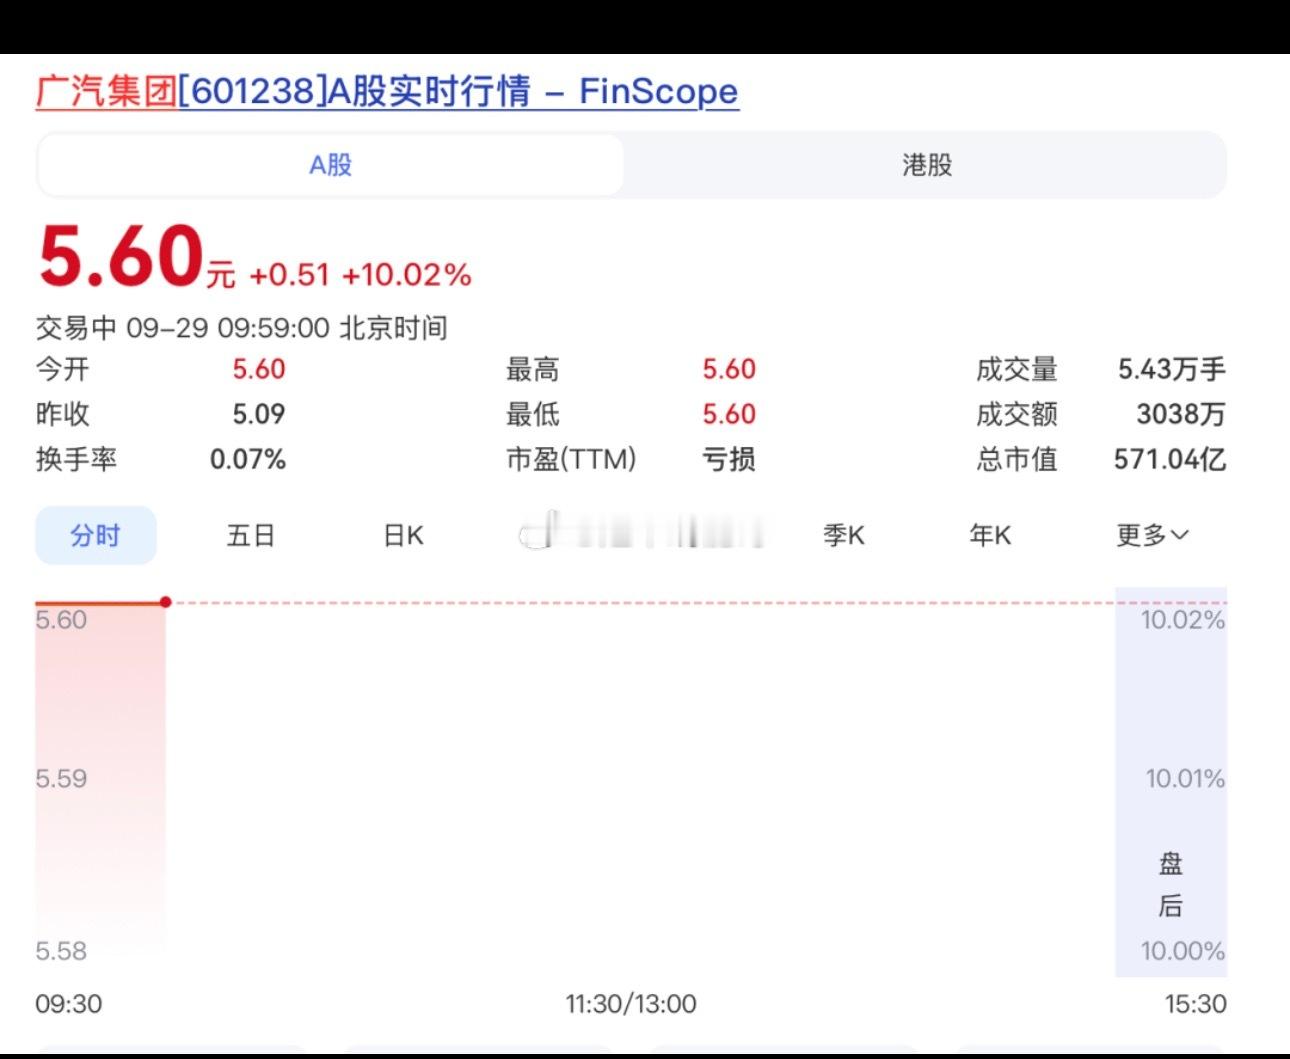Screen dimensions: 1290x1059
Task: Click the 市盈(TTM) value 亏损
Action: coord(729,459)
